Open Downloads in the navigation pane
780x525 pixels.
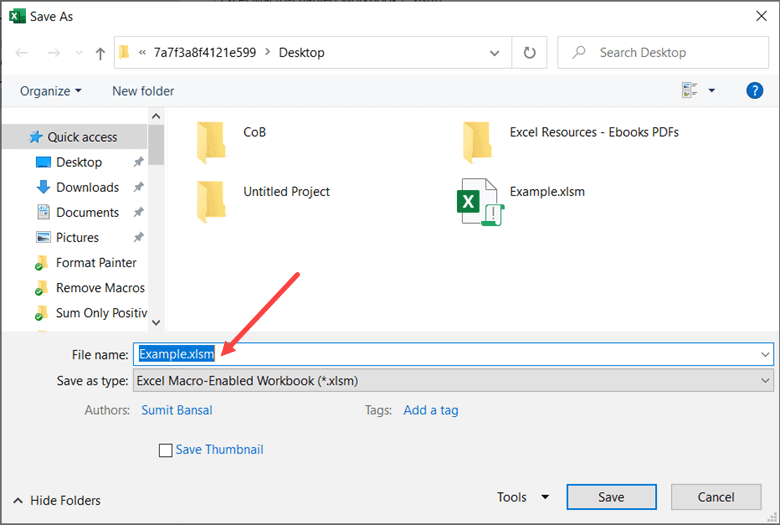(x=87, y=187)
